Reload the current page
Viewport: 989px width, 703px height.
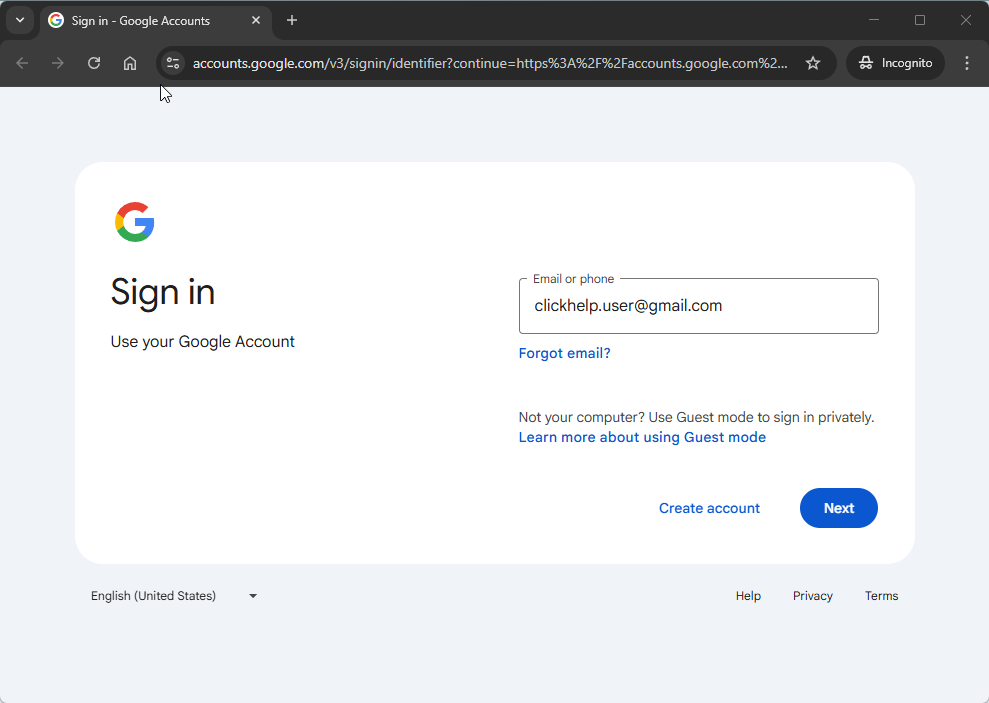coord(94,62)
